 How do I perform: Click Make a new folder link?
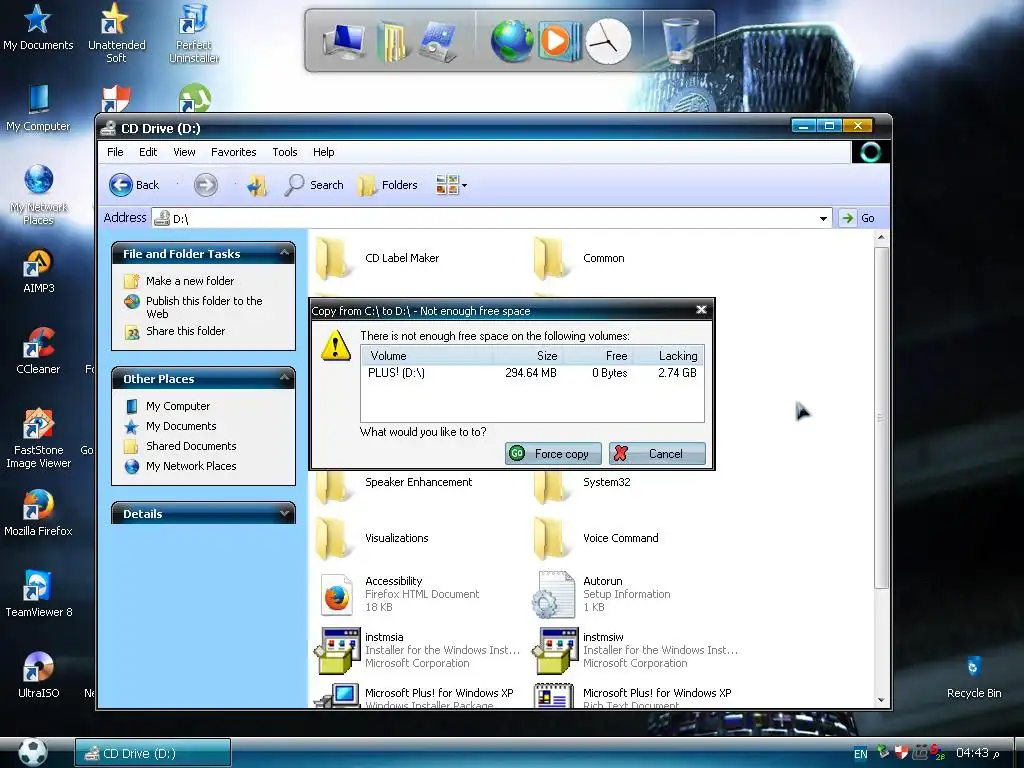pyautogui.click(x=190, y=281)
